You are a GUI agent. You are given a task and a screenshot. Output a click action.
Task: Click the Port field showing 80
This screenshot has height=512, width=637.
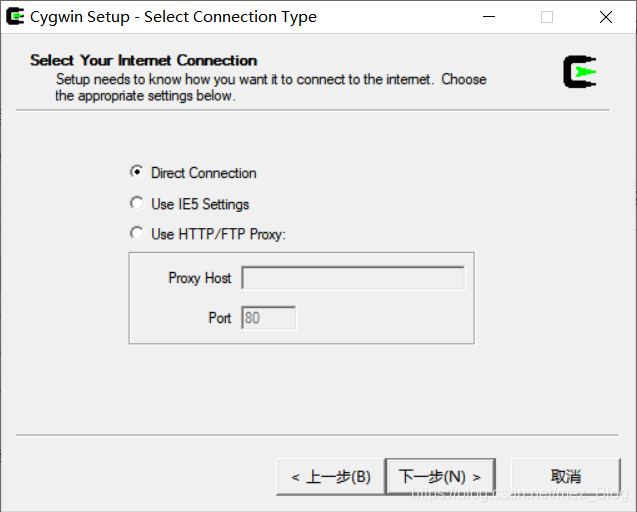click(x=269, y=318)
